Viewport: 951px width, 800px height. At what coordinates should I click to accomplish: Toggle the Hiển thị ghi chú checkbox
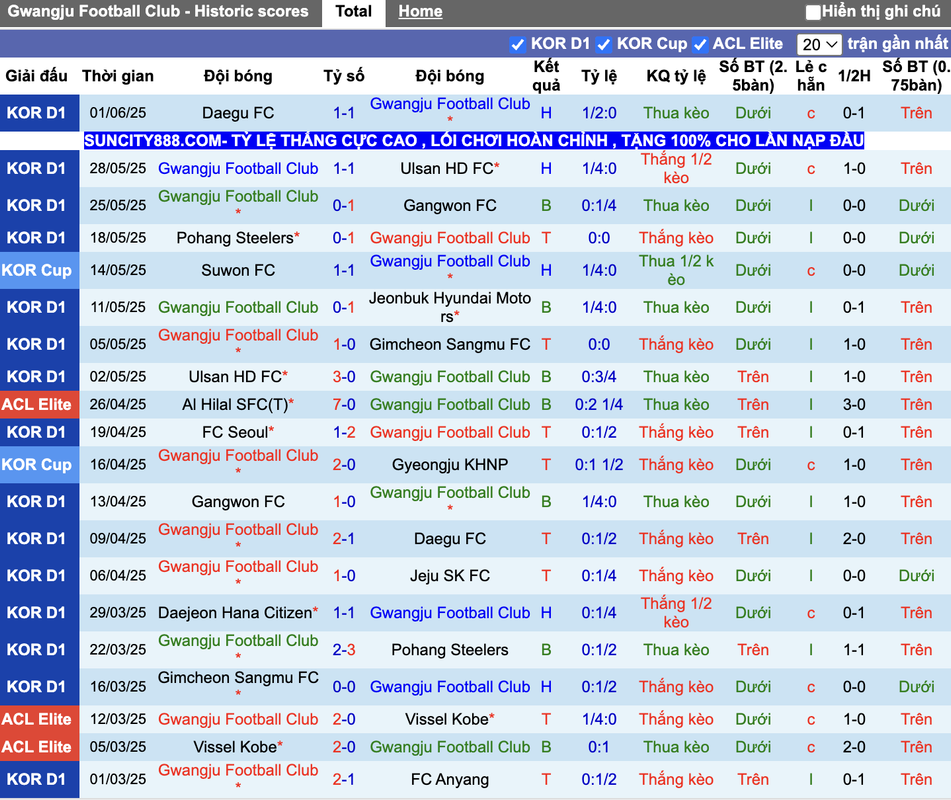813,12
